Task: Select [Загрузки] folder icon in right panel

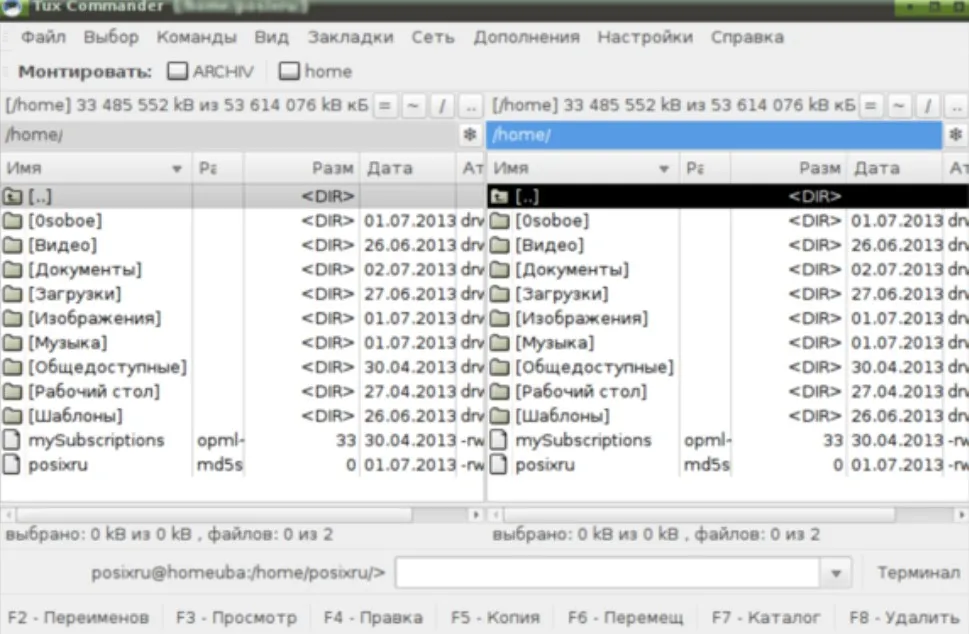Action: point(499,294)
